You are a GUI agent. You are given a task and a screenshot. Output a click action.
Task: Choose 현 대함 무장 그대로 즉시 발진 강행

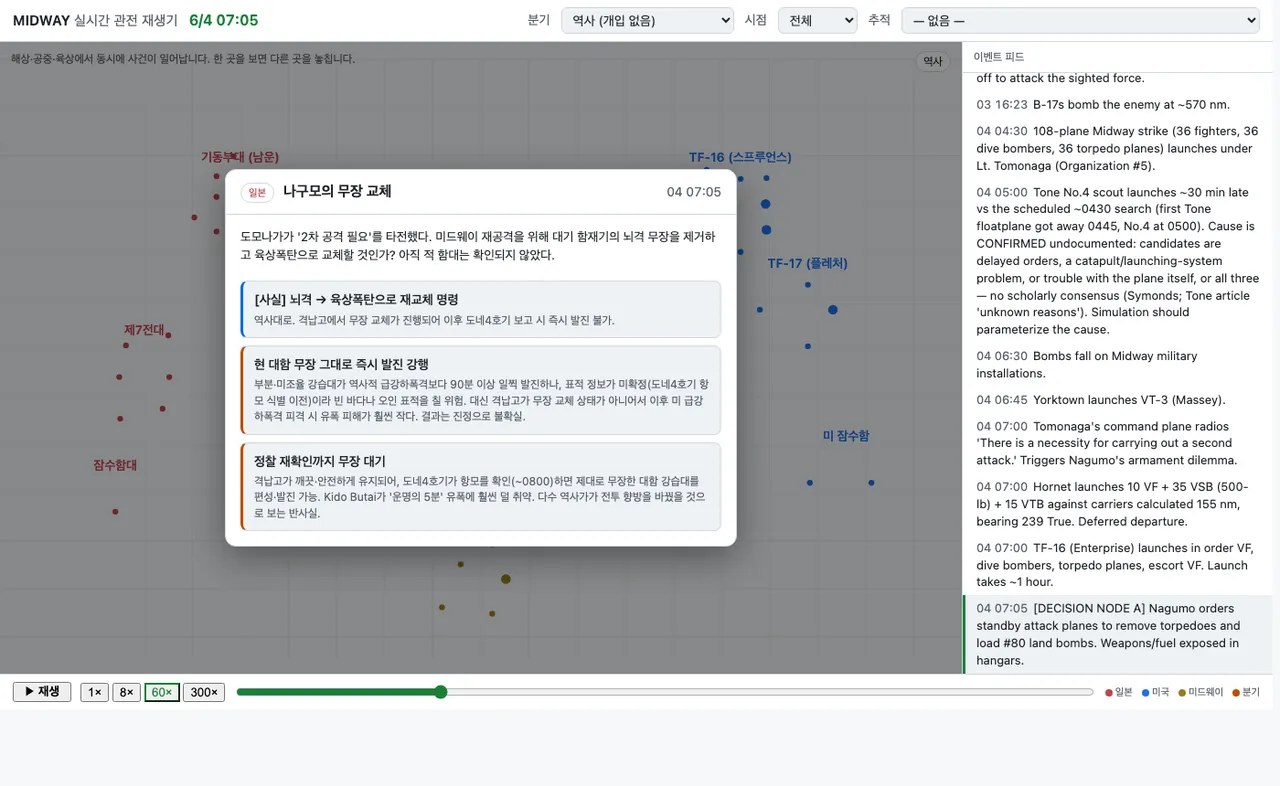coord(481,390)
